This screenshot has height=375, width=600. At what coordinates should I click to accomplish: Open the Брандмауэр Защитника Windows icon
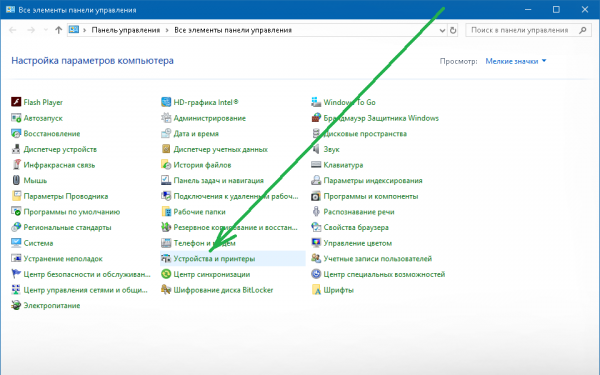tap(316, 117)
